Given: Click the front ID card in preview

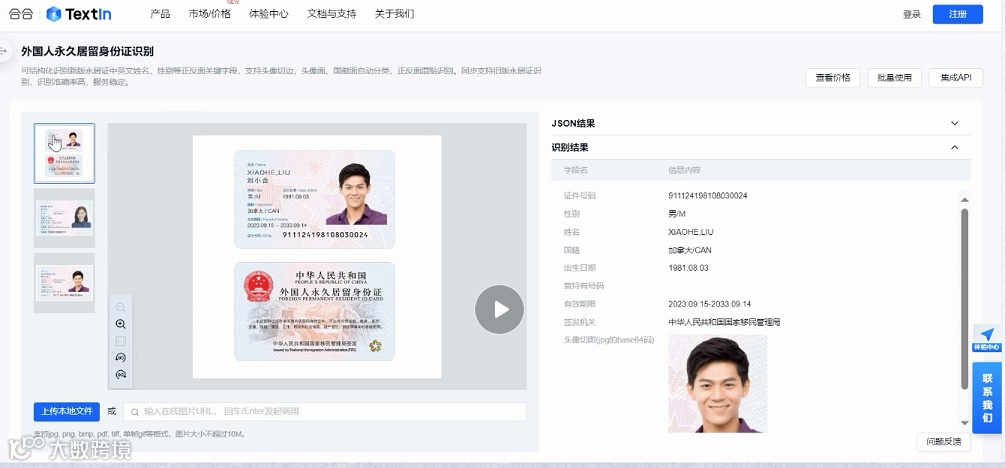Looking at the screenshot, I should coord(314,199).
